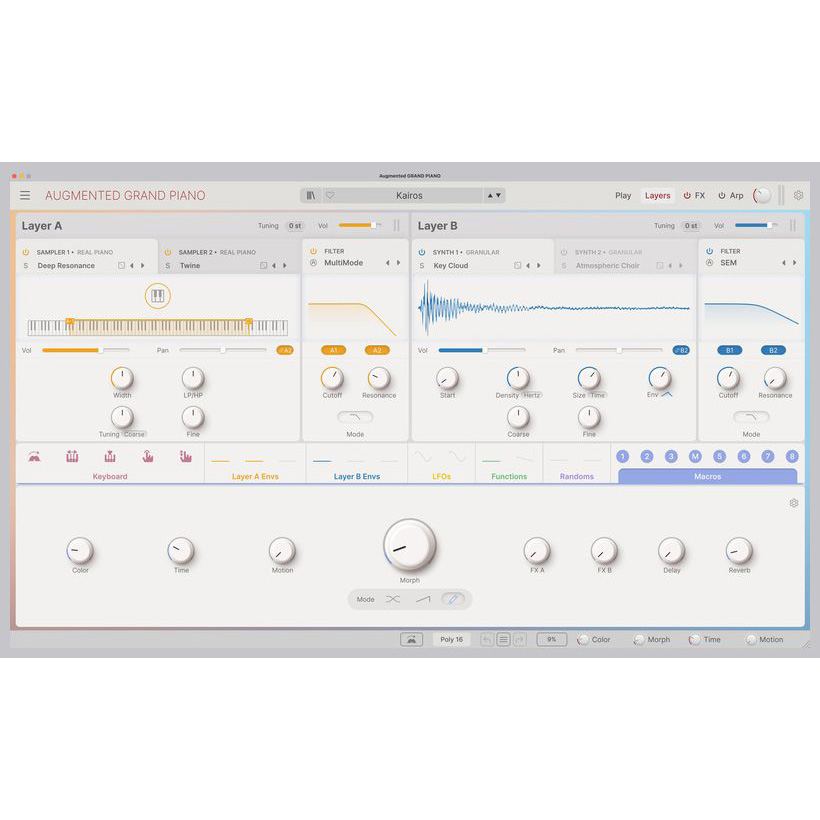Screen dimensions: 820x820
Task: Select next MultiMode filter type
Action: (x=398, y=263)
